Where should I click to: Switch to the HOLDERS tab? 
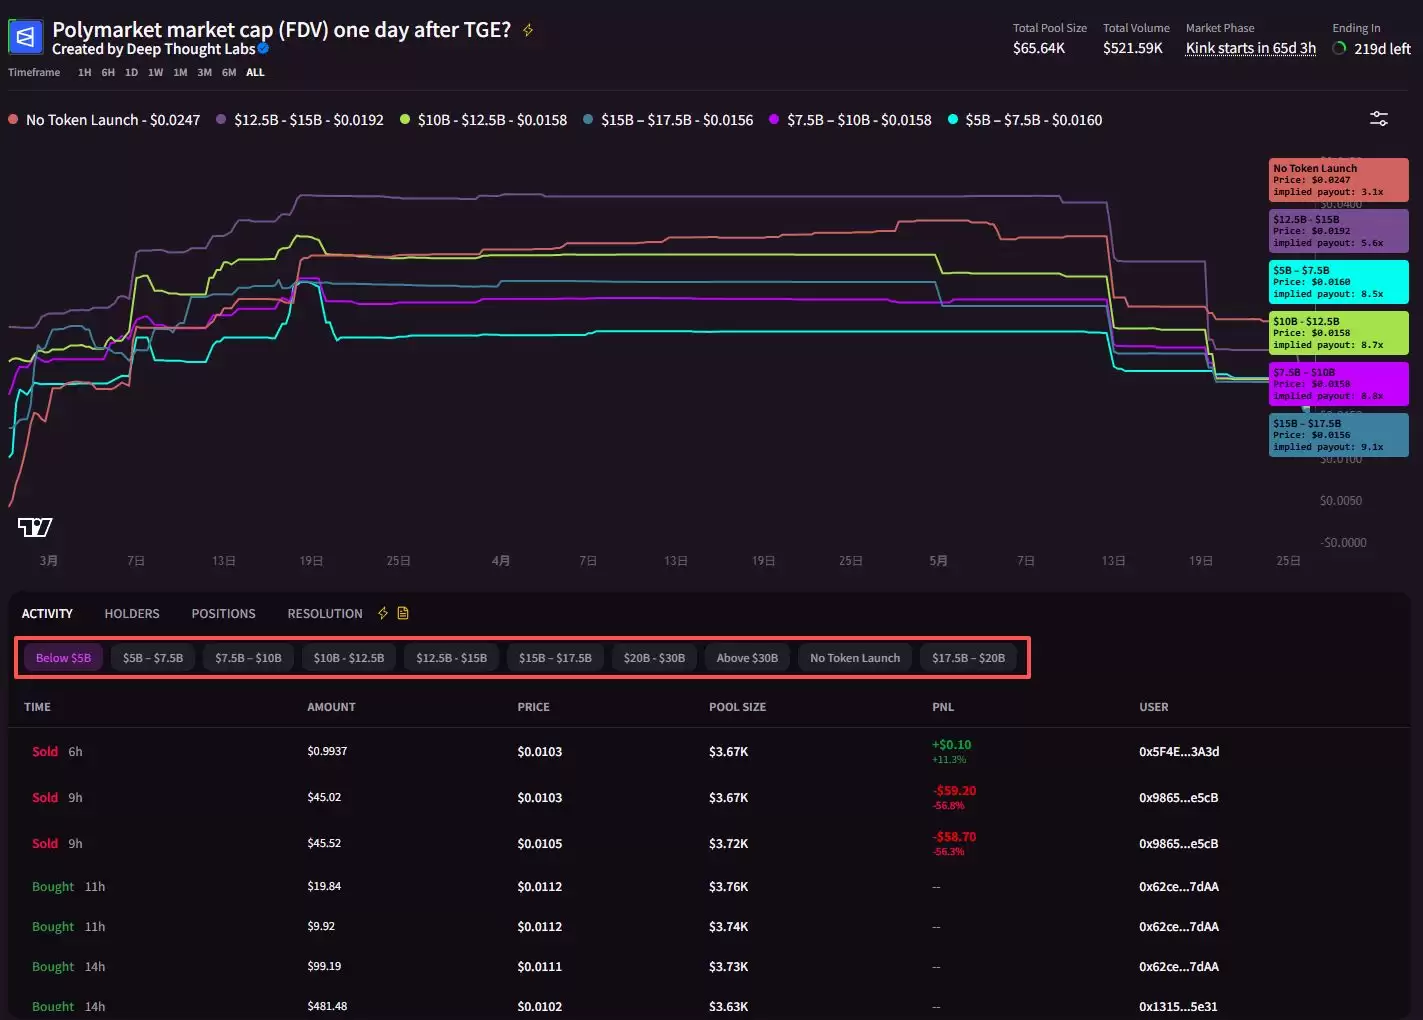[x=132, y=613]
